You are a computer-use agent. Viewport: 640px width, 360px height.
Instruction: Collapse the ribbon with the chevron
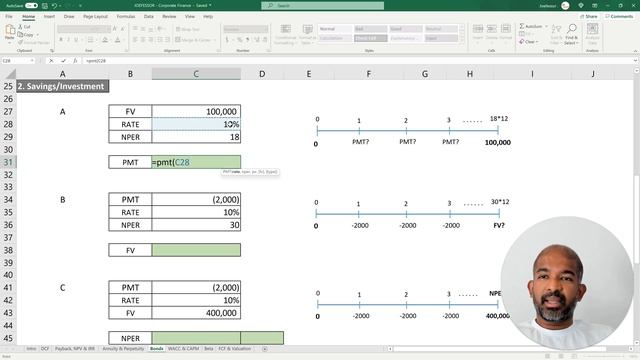click(635, 51)
